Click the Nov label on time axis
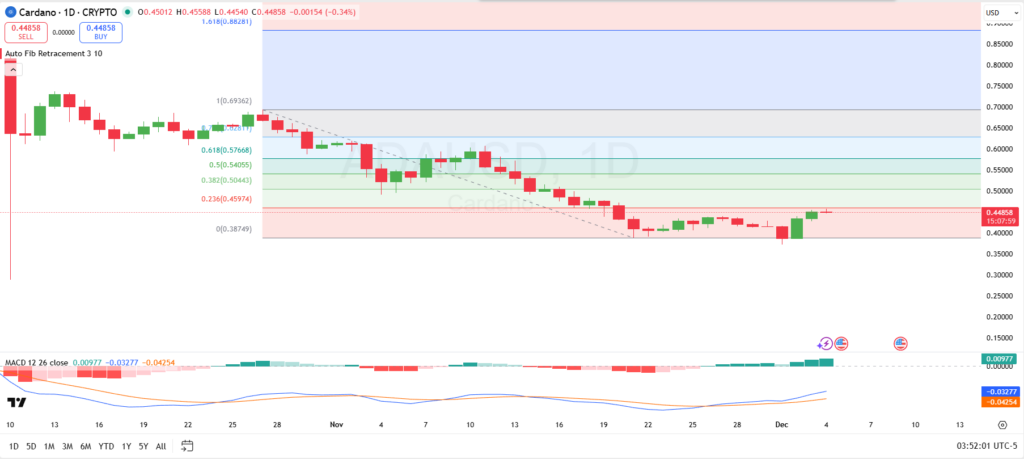 point(336,424)
